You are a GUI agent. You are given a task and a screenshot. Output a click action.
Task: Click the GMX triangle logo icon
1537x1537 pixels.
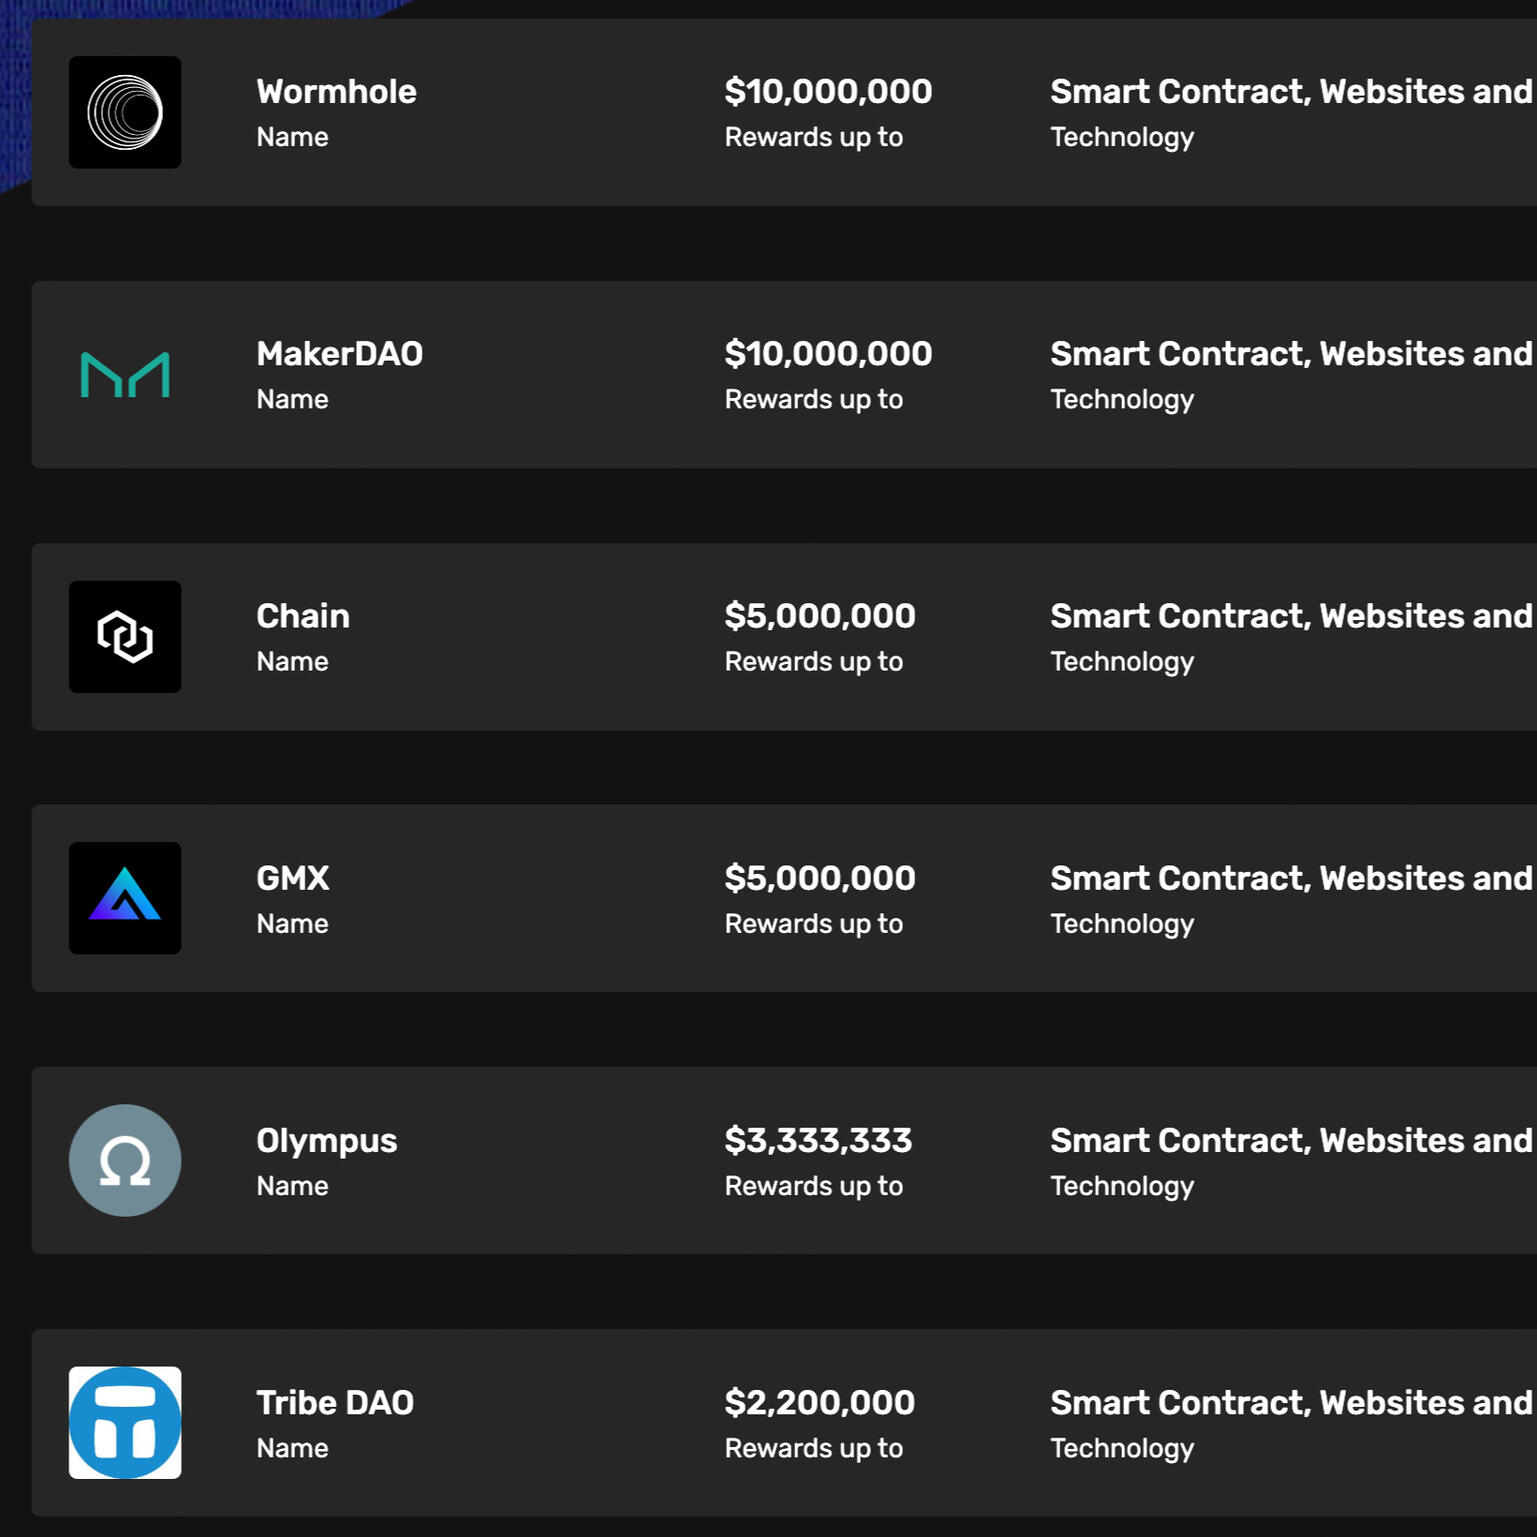click(x=125, y=898)
